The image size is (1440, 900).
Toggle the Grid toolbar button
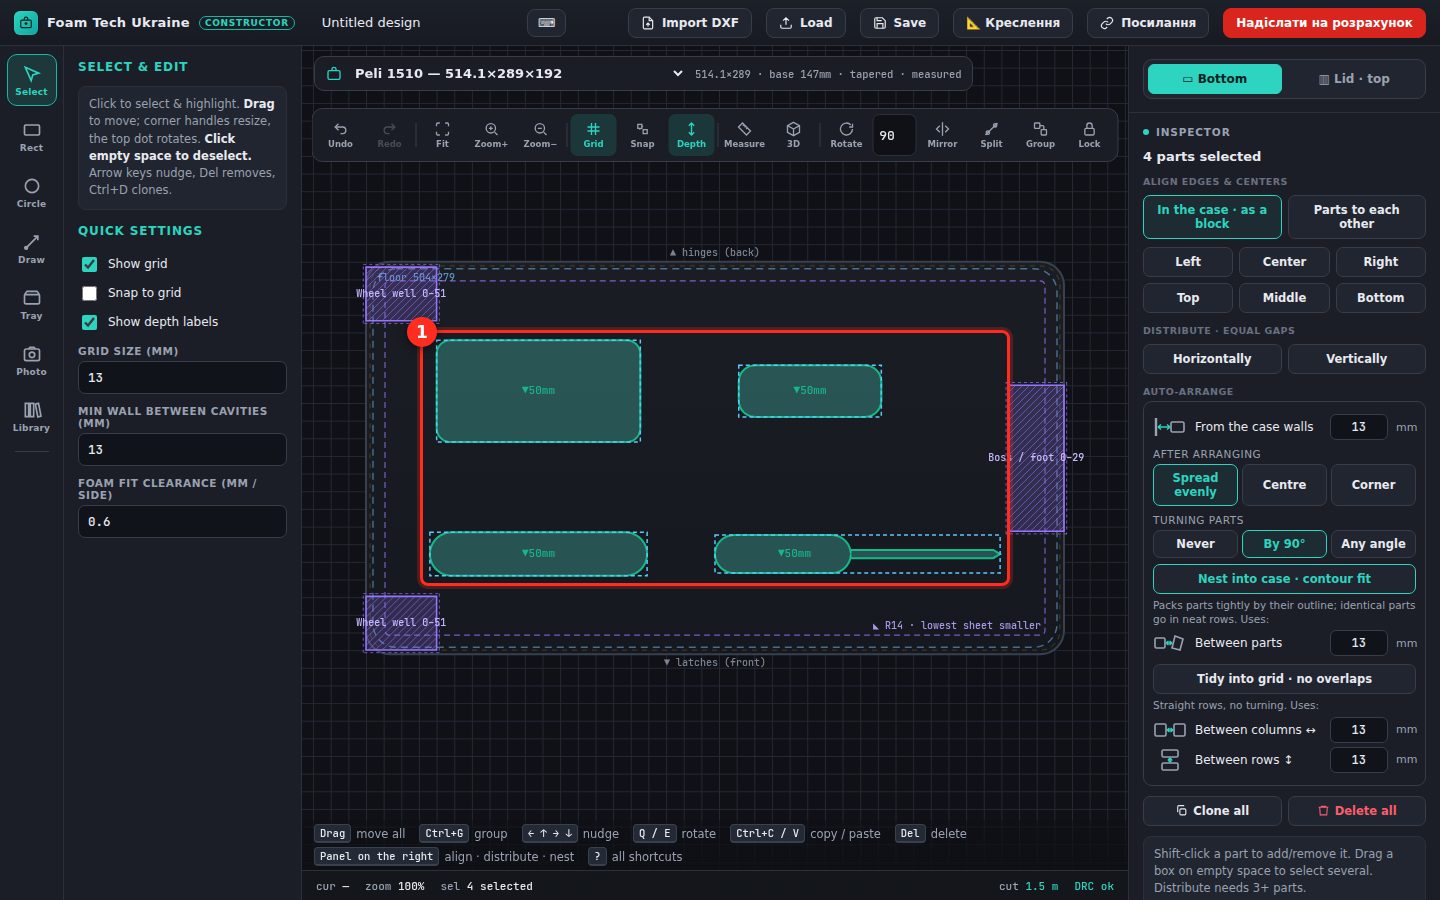[593, 135]
